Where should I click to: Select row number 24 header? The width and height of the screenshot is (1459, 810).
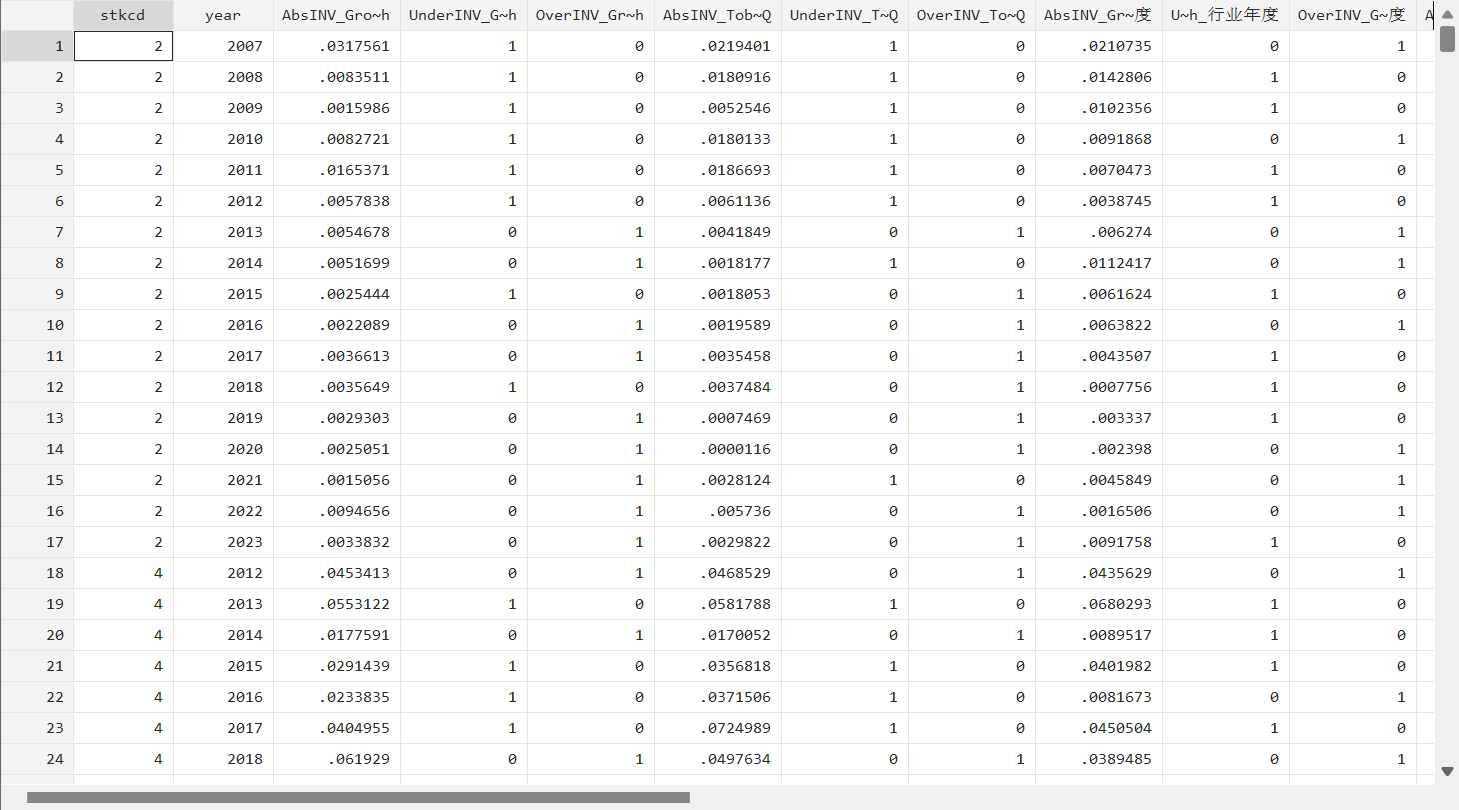point(37,759)
